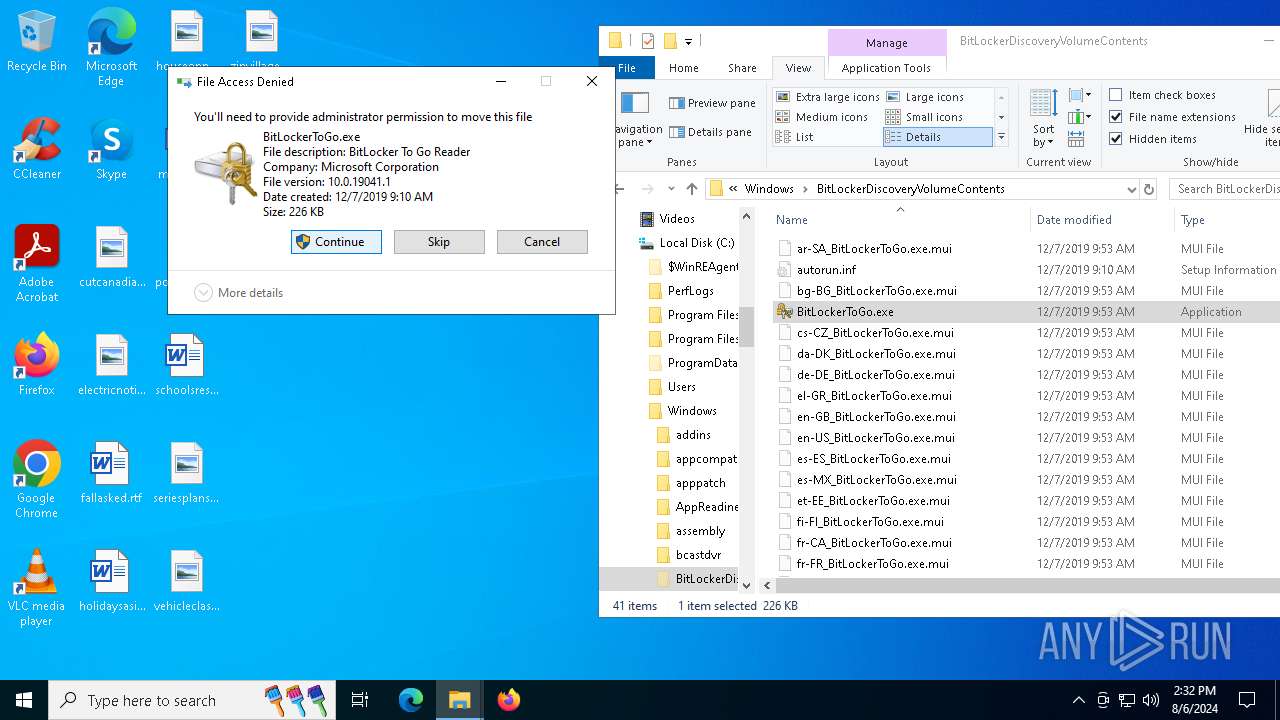Choose the Details layout option
The image size is (1280, 720).
938,137
